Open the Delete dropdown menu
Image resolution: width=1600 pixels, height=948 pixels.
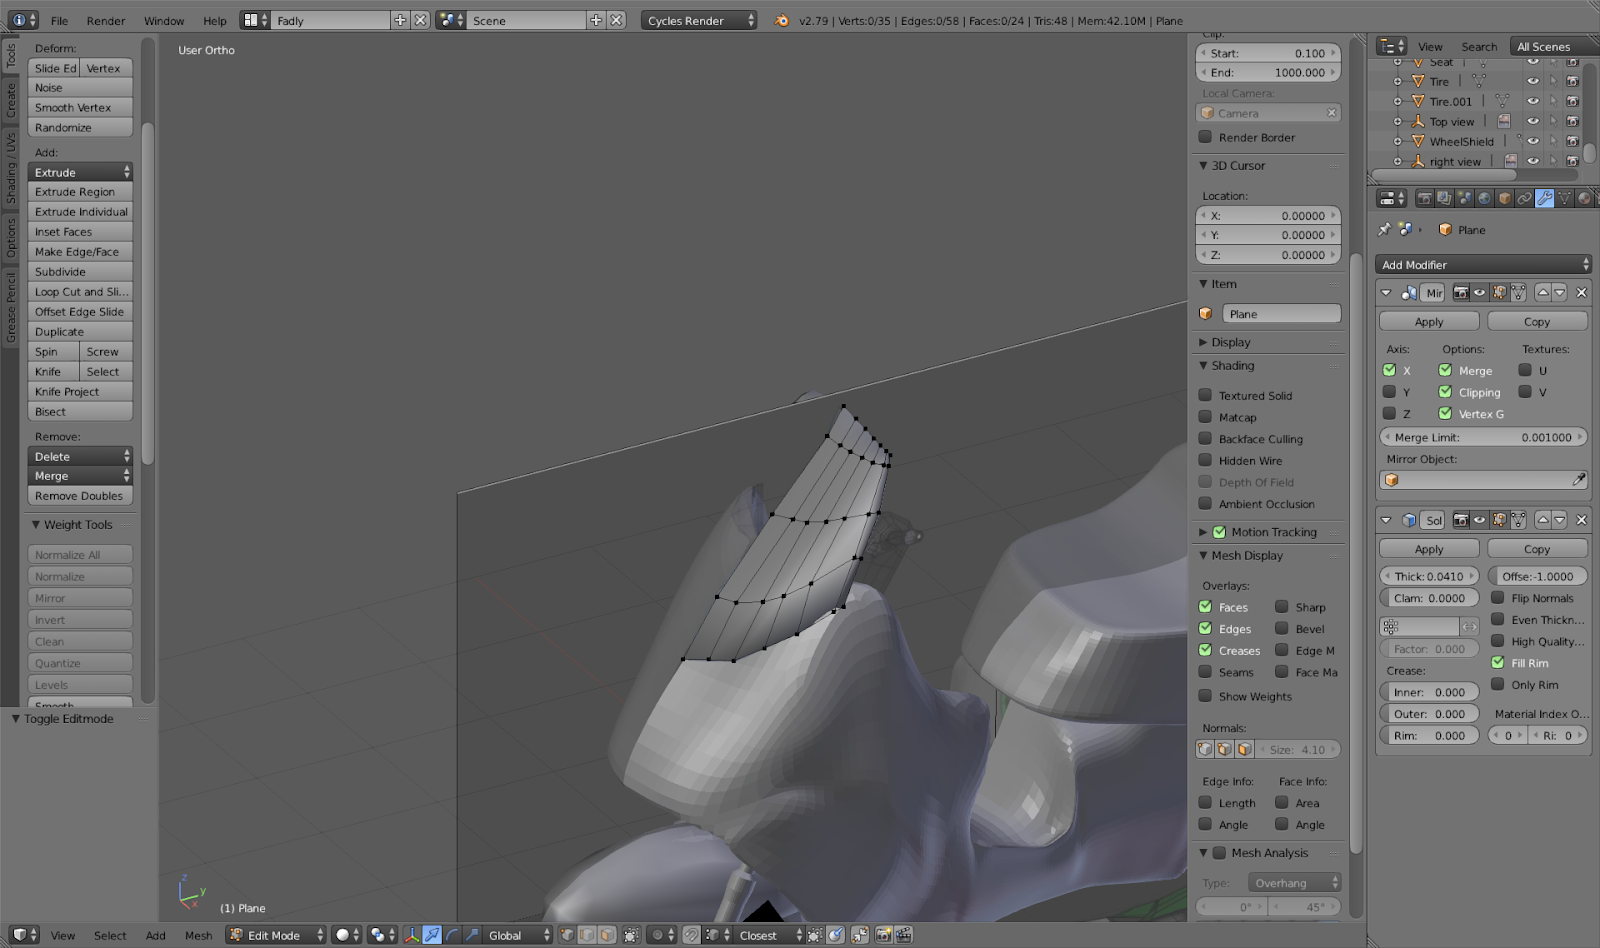tap(80, 456)
